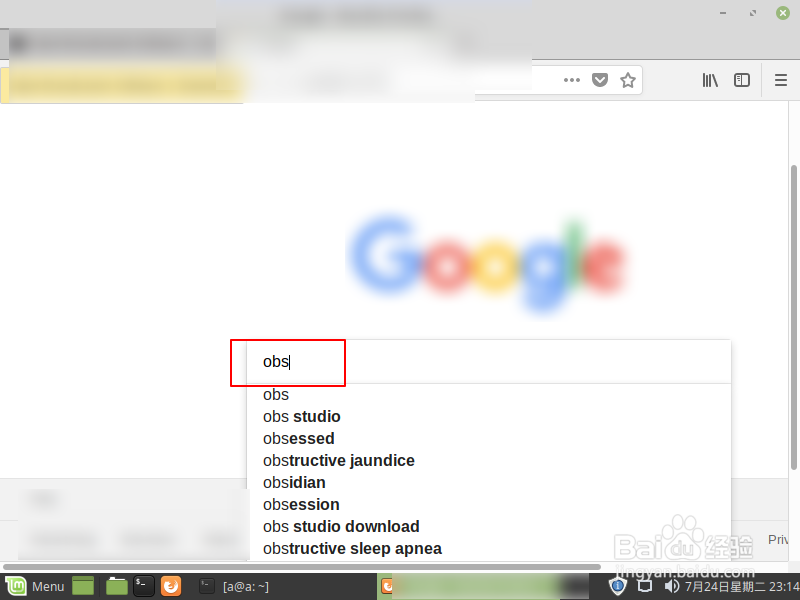Show desktop via green taskbar icon
Screen dimensions: 800x600
83,586
